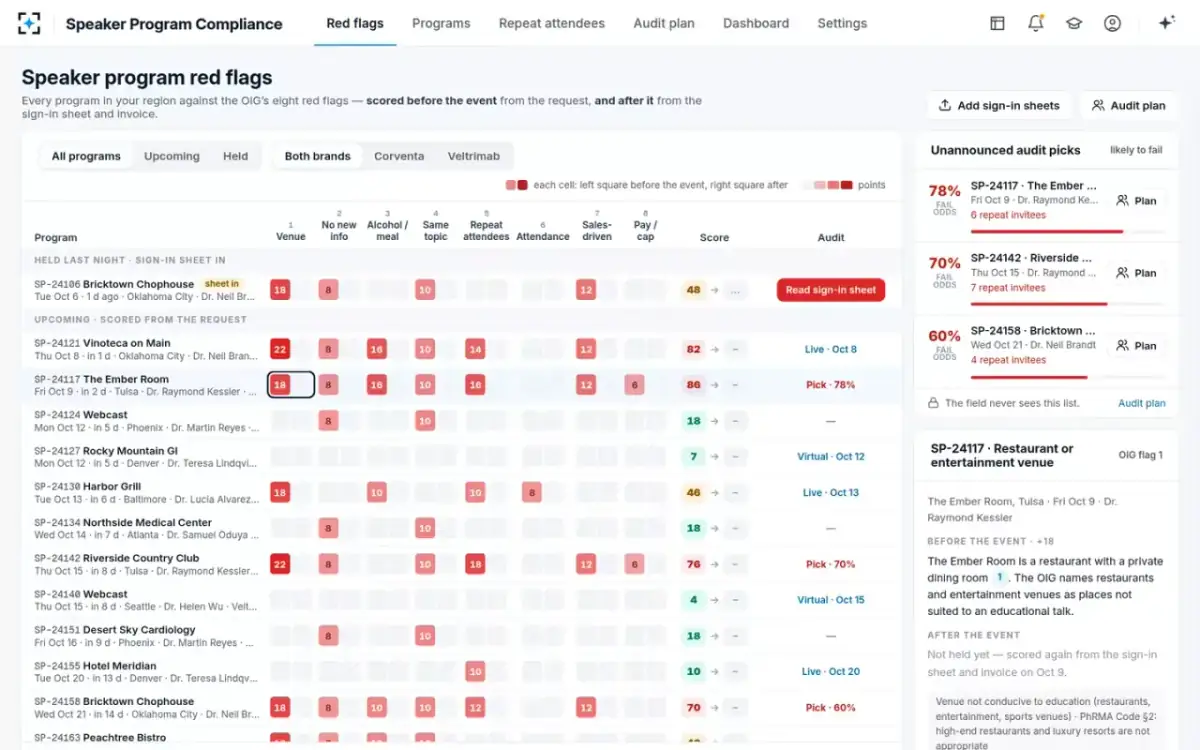Plan audit for SP-24117 The Ember pick
The height and width of the screenshot is (750, 1200).
[x=1136, y=200]
